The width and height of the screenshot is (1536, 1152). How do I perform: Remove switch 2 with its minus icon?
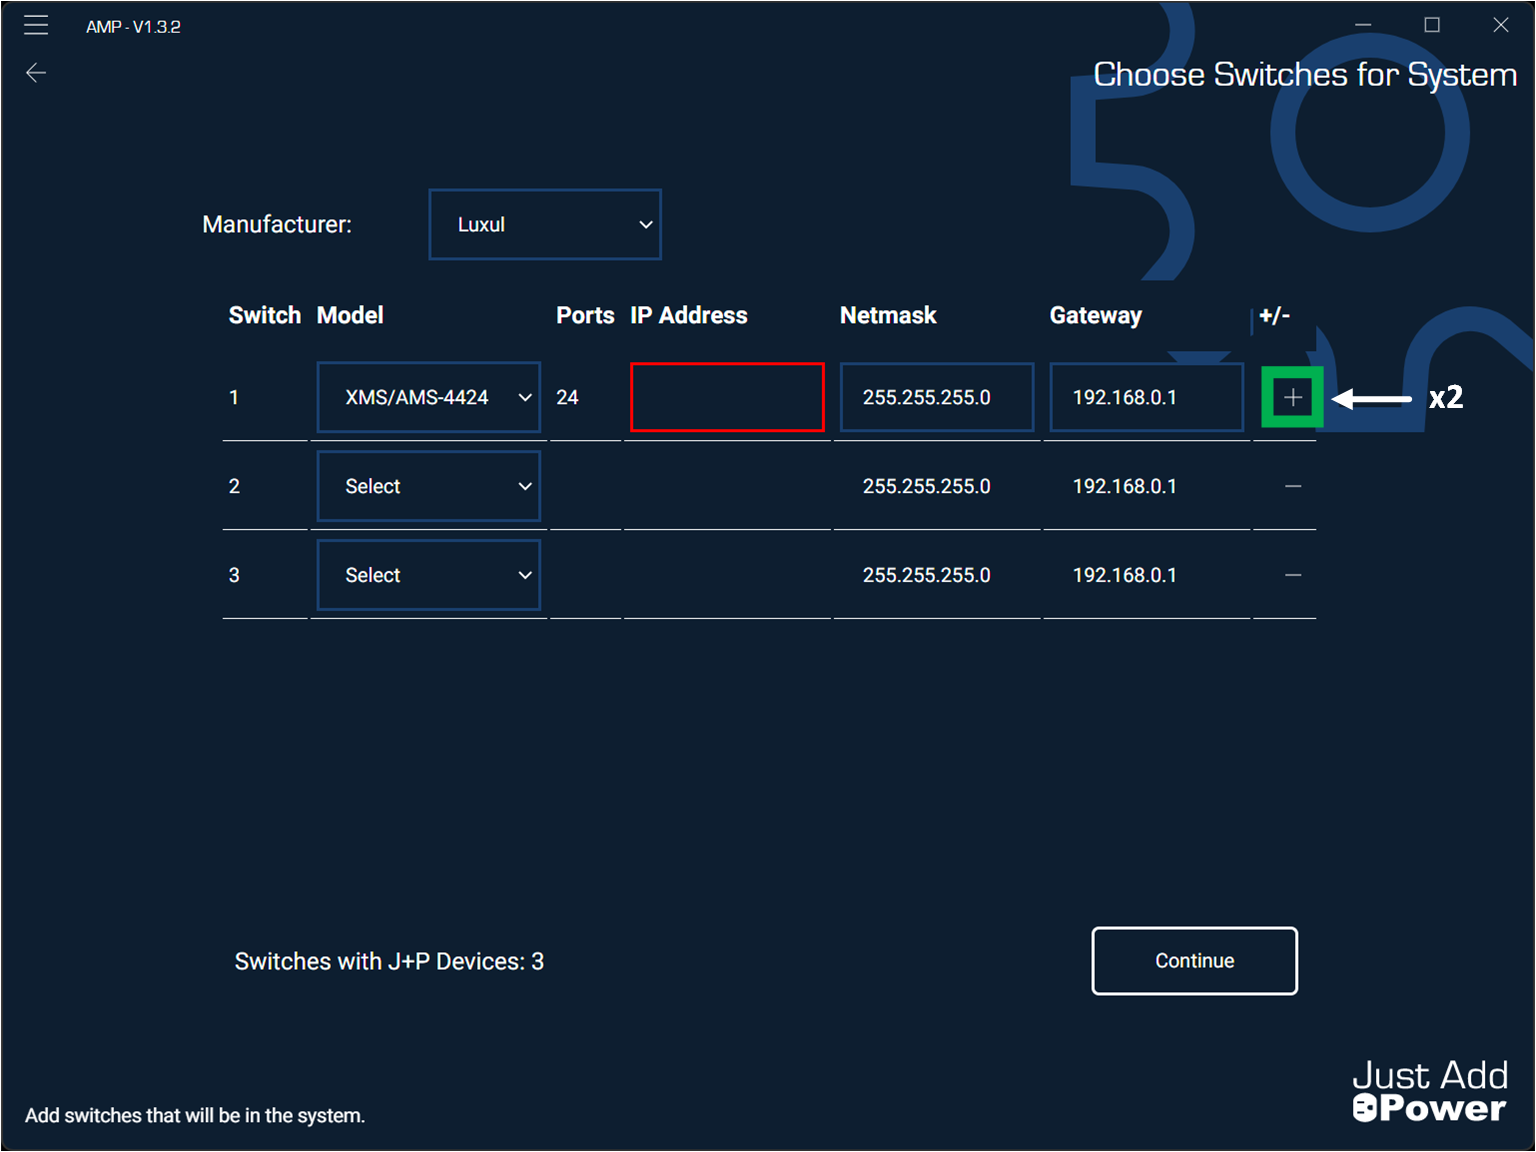[1293, 486]
